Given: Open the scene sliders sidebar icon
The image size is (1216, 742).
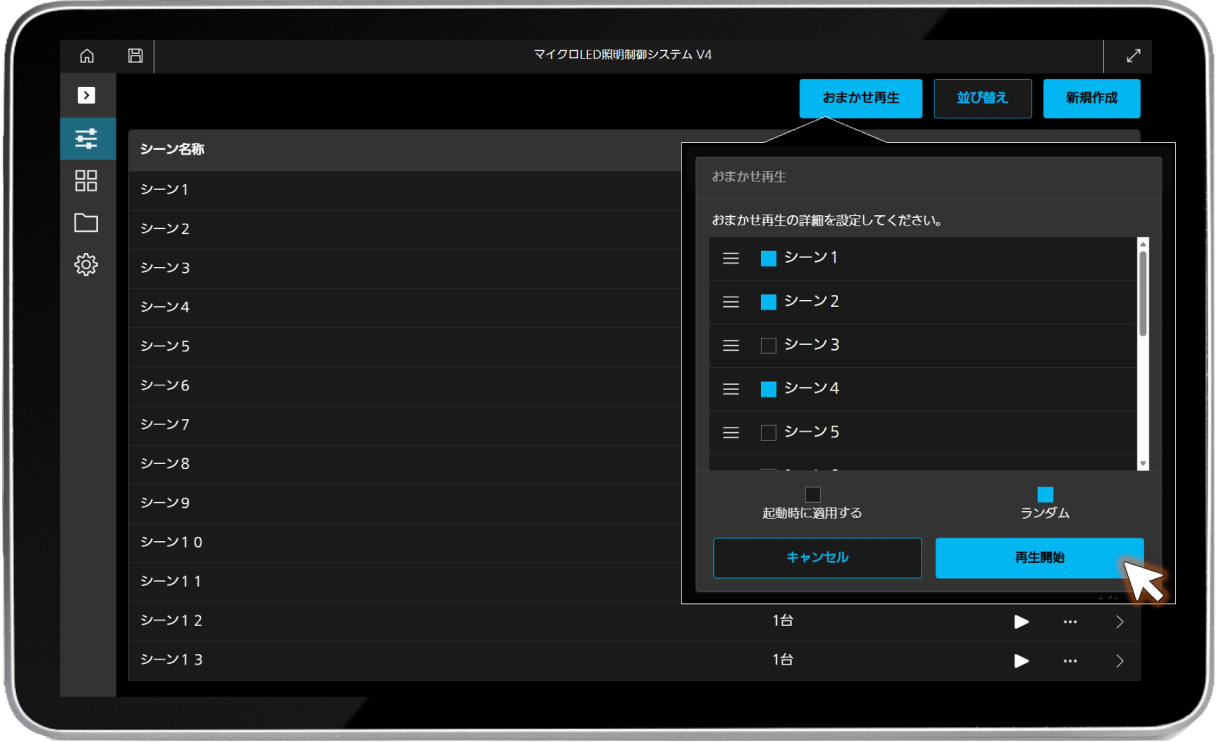Looking at the screenshot, I should 87,139.
